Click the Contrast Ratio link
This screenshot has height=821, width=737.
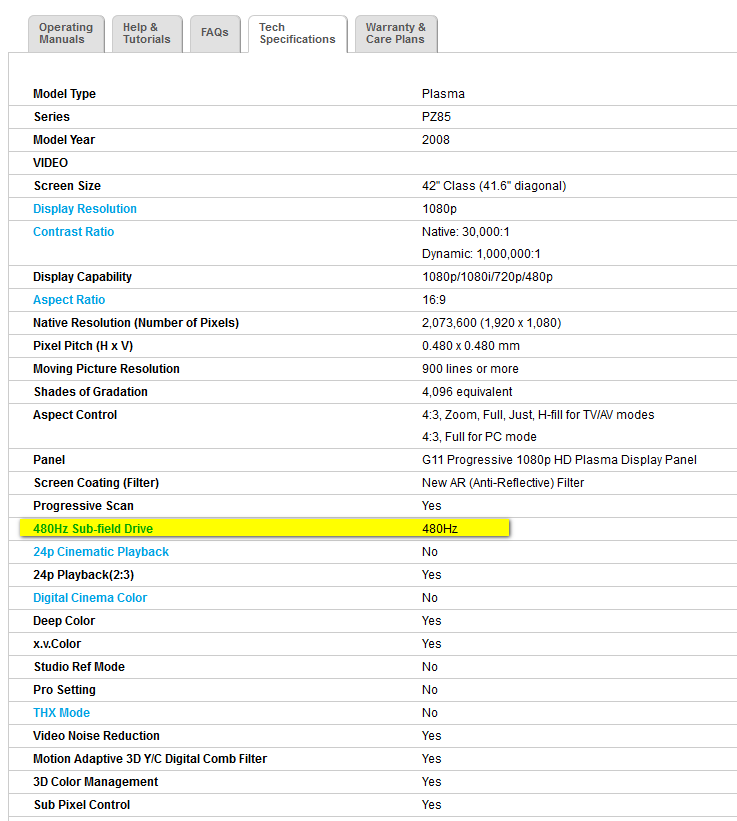[73, 232]
